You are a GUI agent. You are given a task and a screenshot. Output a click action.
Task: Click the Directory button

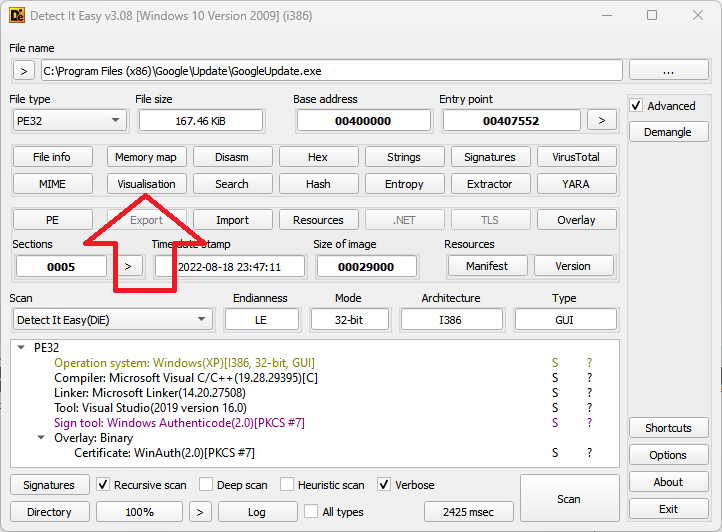point(49,512)
